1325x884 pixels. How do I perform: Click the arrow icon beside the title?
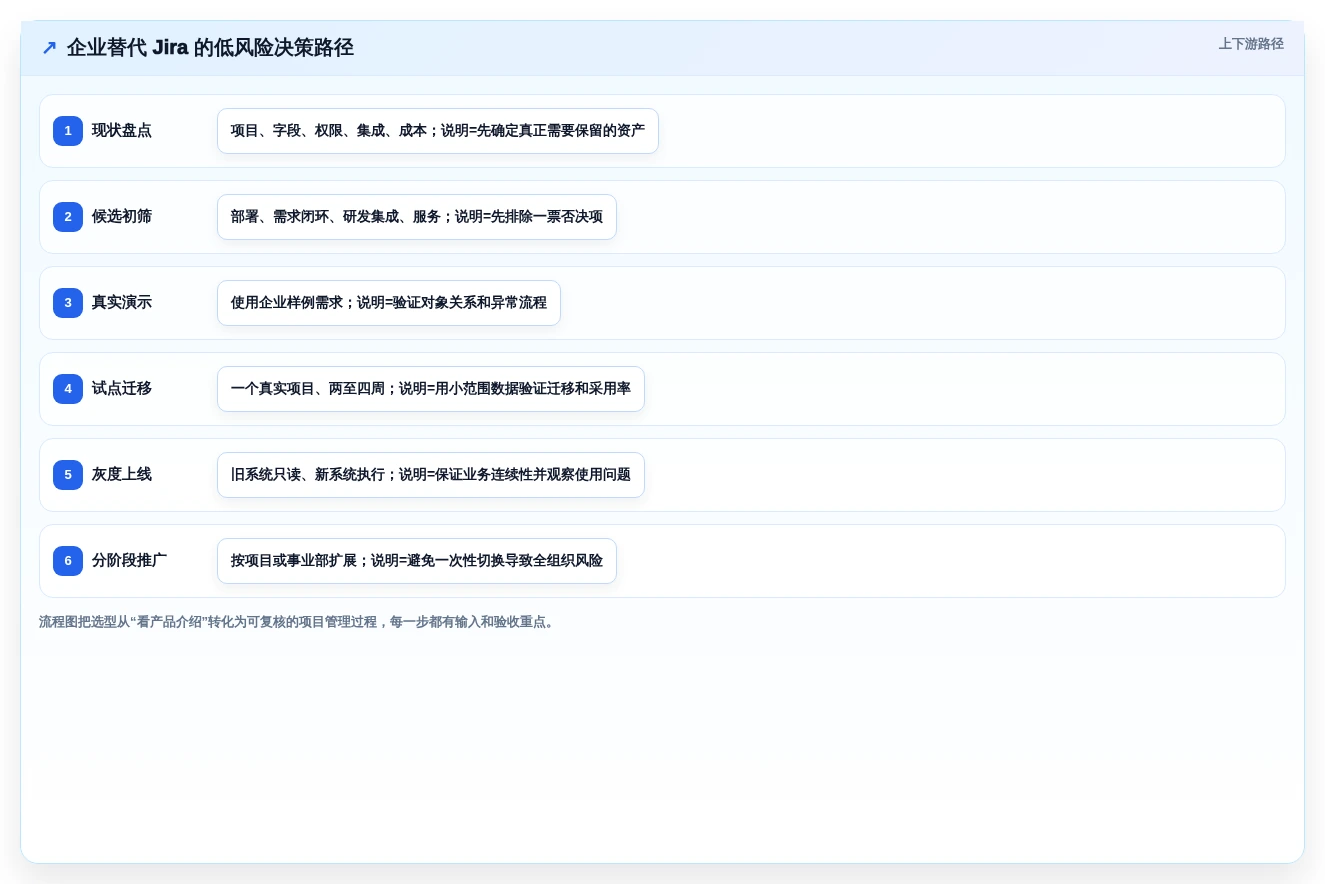click(x=49, y=48)
